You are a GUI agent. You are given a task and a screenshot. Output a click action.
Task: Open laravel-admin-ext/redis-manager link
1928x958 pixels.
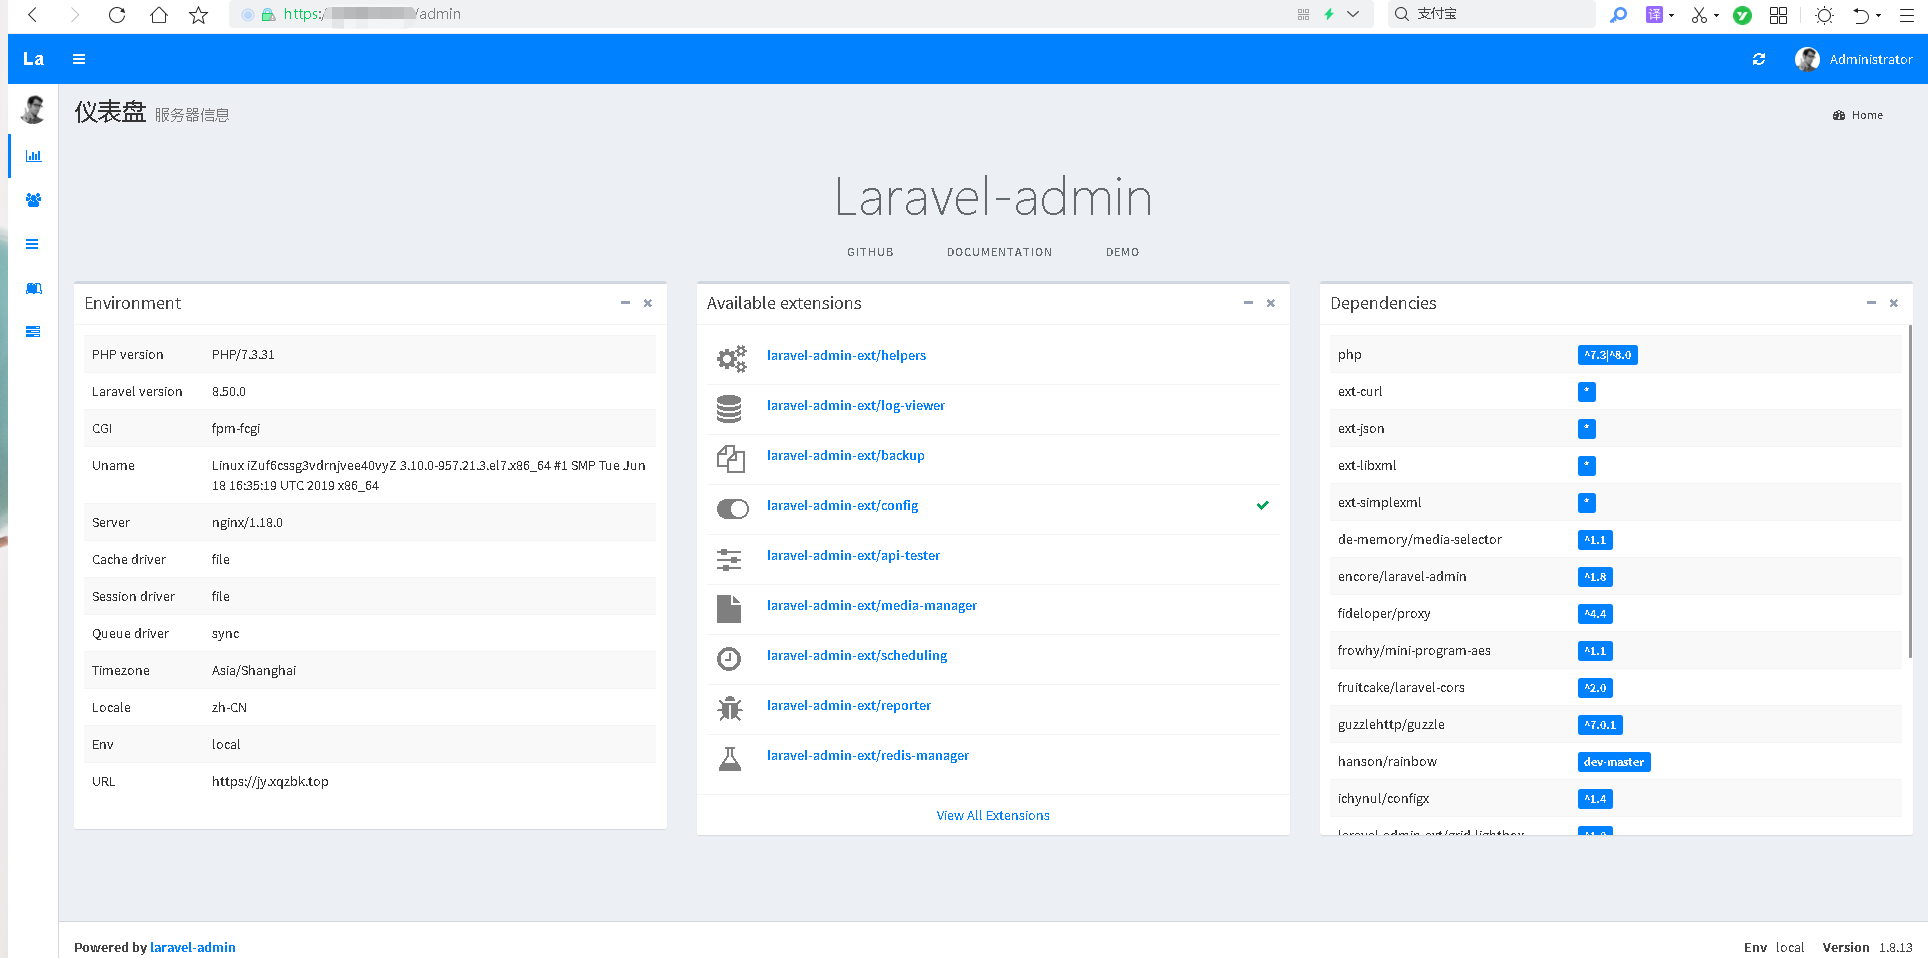867,755
